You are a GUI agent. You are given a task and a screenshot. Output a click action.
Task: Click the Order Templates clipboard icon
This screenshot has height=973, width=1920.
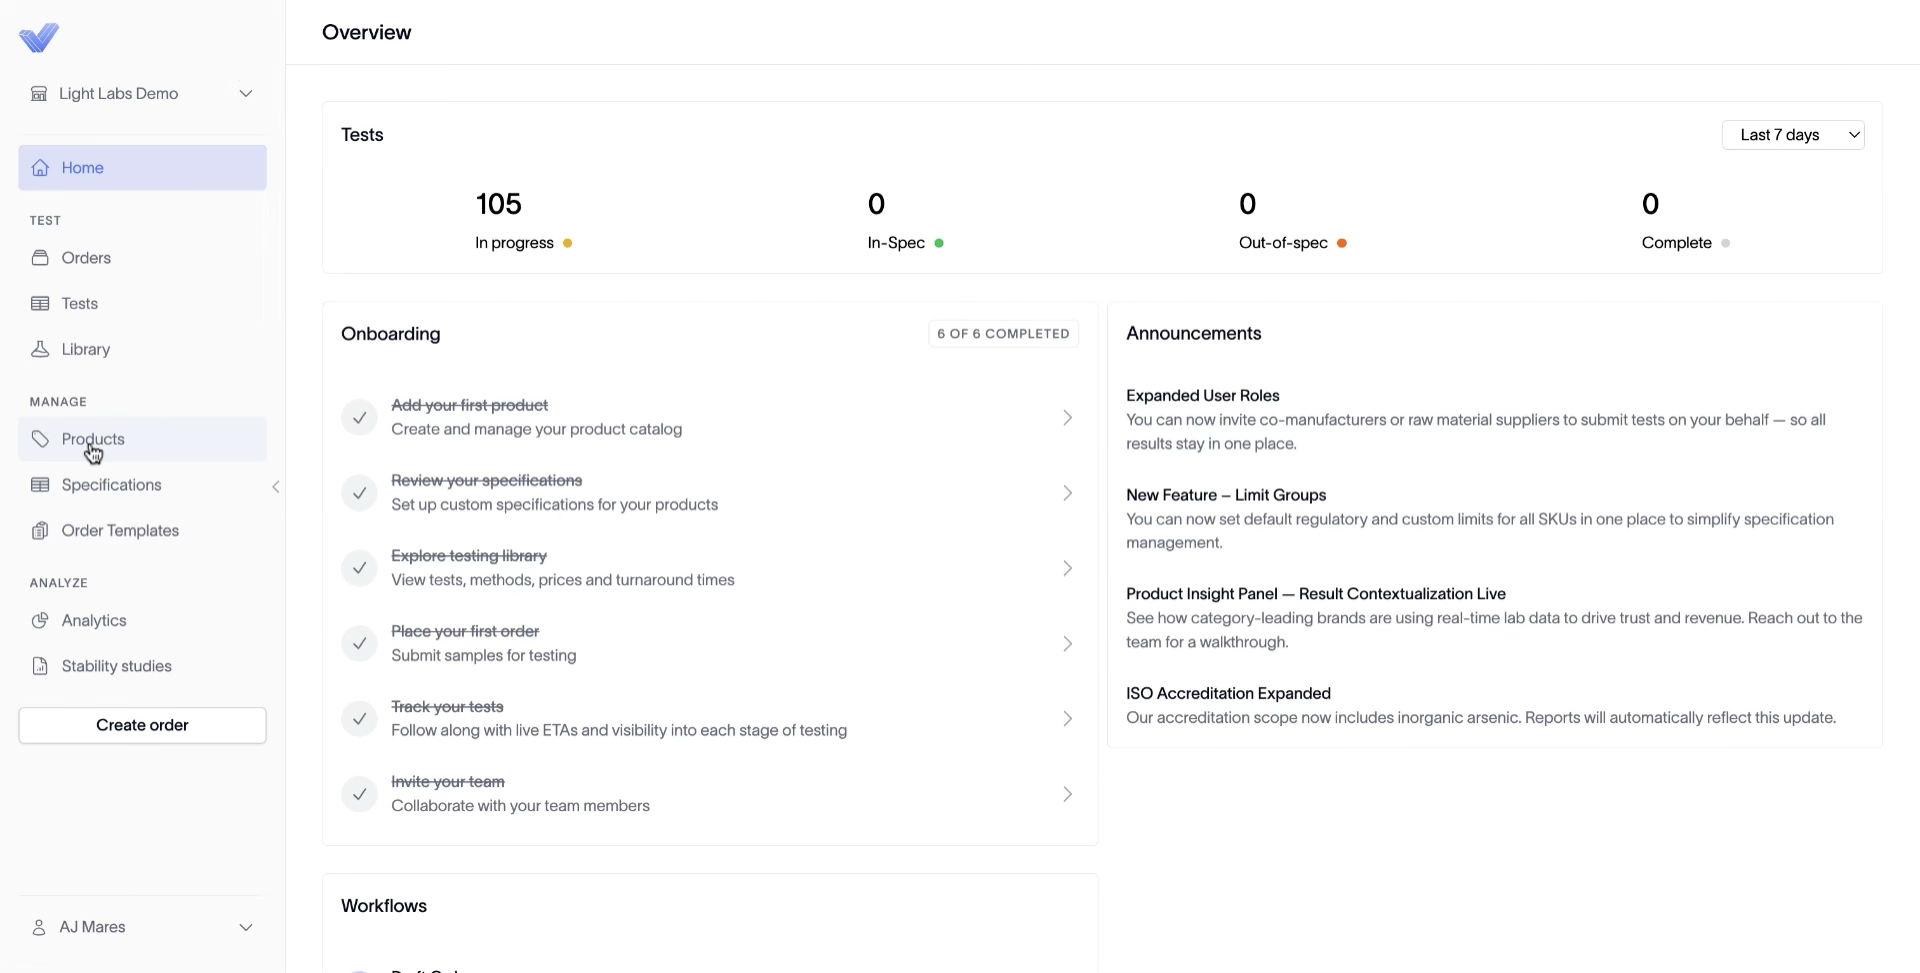click(x=40, y=531)
